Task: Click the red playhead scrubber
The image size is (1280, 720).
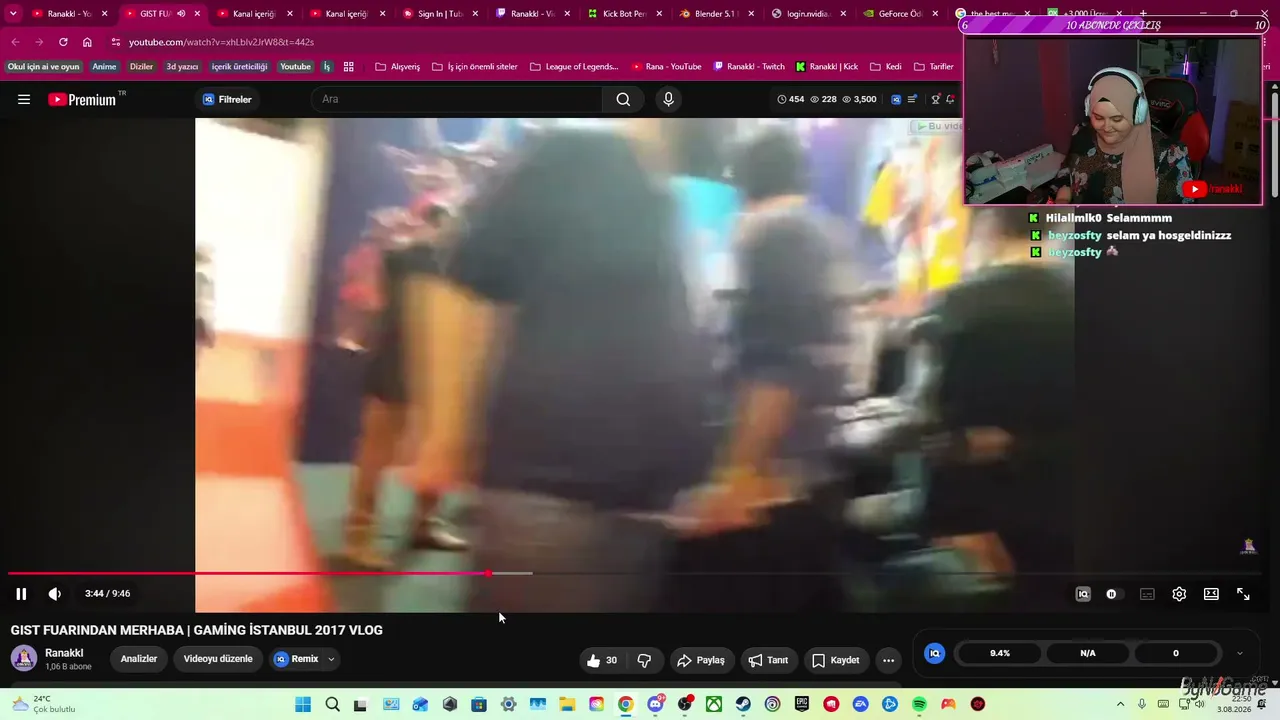Action: pos(488,573)
